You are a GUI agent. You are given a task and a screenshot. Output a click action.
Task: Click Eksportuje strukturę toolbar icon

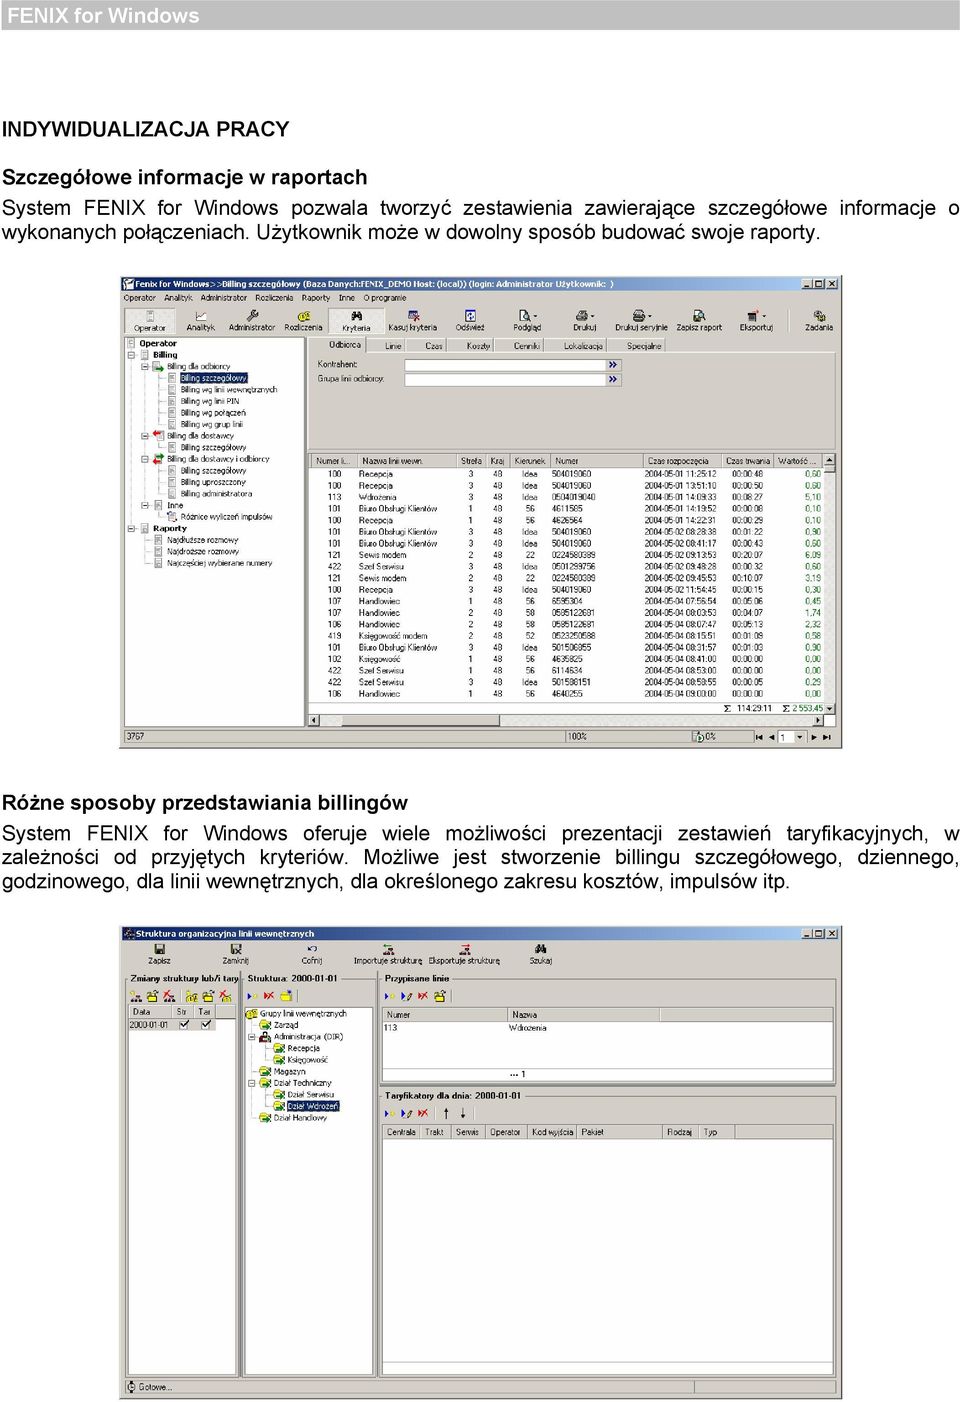(x=464, y=954)
